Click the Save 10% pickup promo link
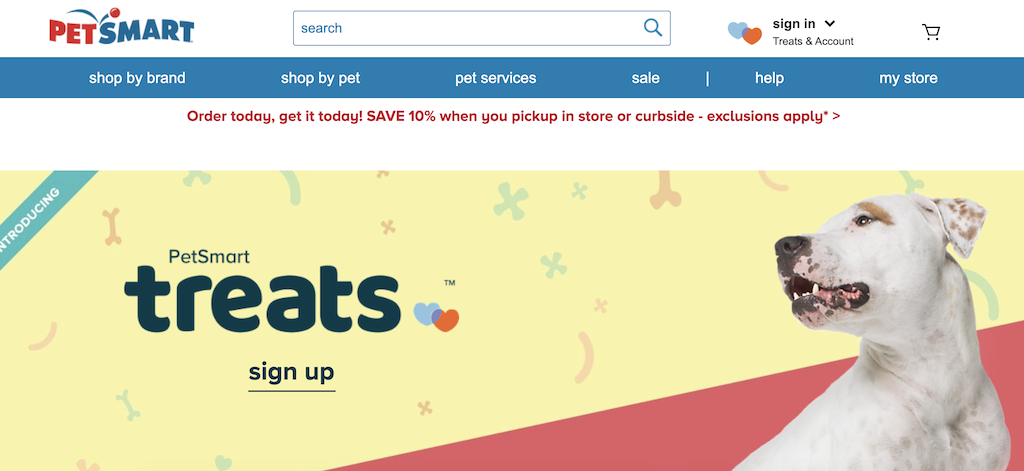The image size is (1024, 471). (x=513, y=116)
